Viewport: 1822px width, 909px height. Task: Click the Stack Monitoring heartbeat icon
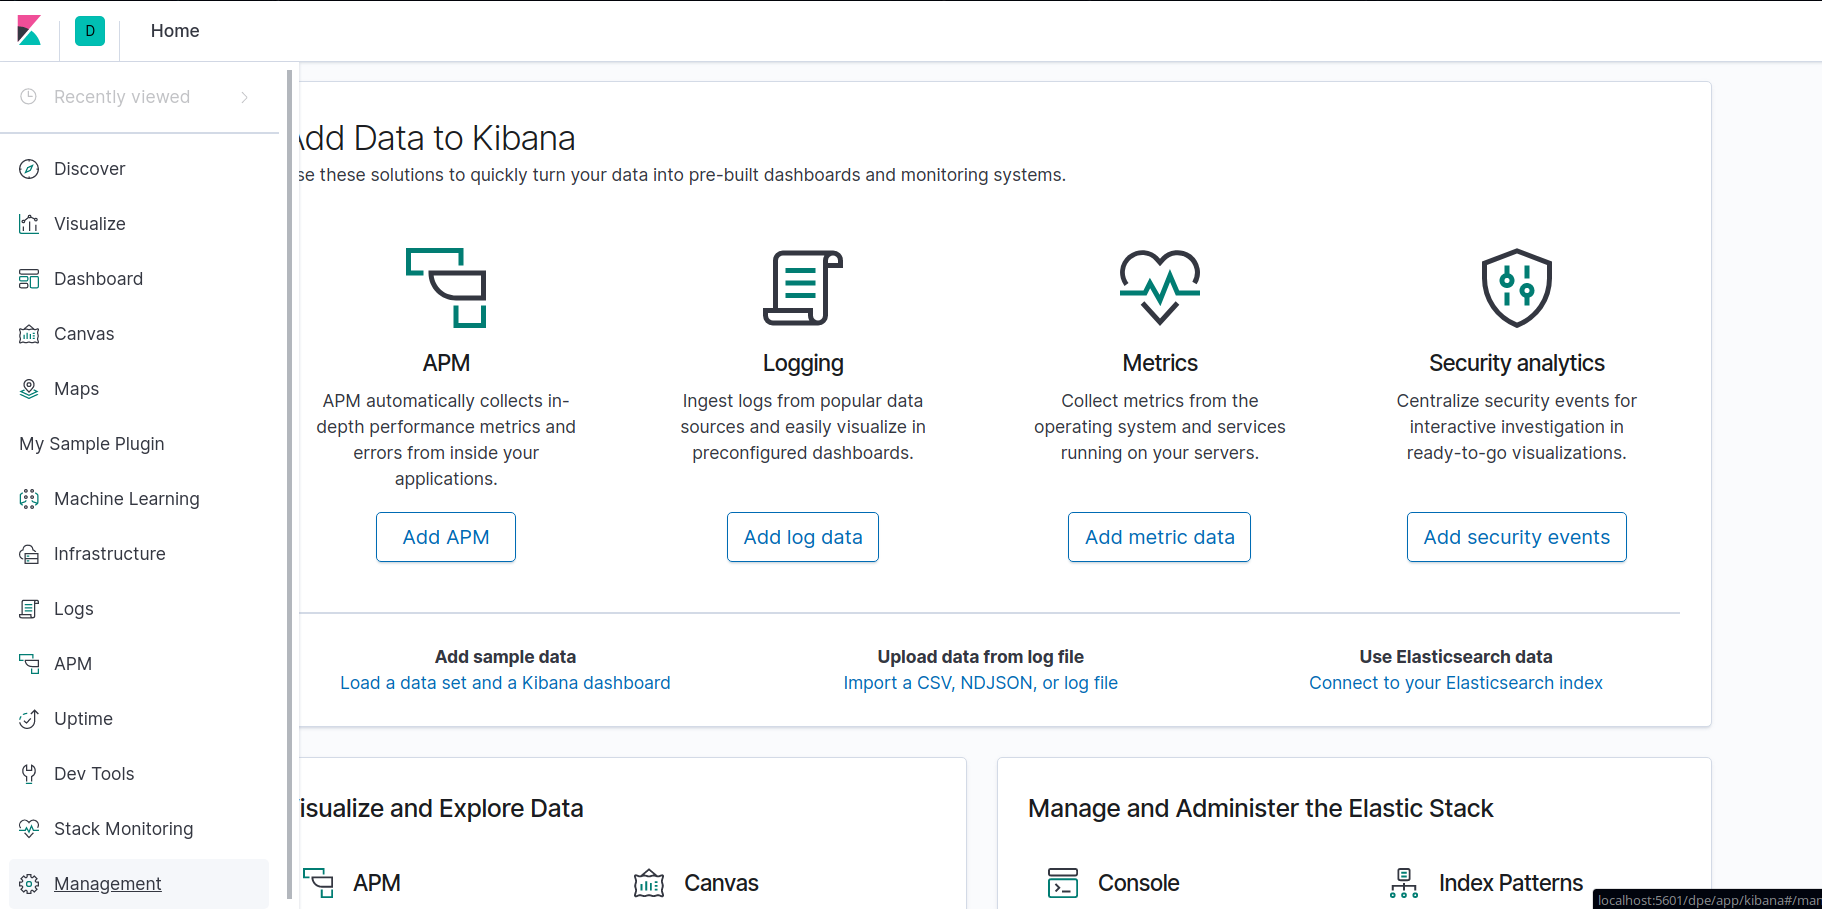coord(29,829)
